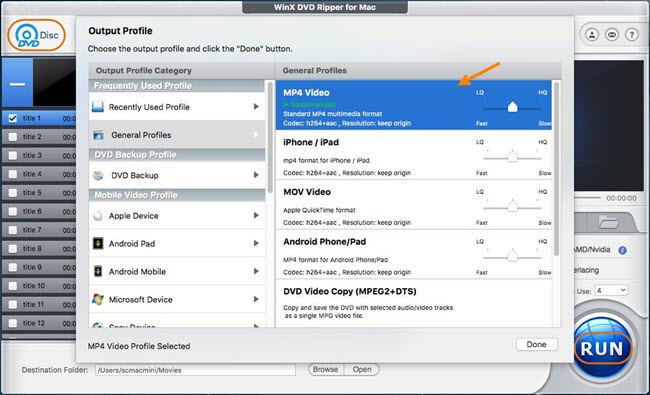Click the profile category list scrollbar
The image size is (650, 395).
[270, 137]
